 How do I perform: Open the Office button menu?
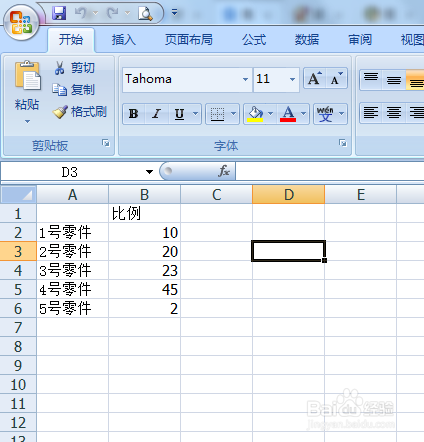(x=21, y=22)
